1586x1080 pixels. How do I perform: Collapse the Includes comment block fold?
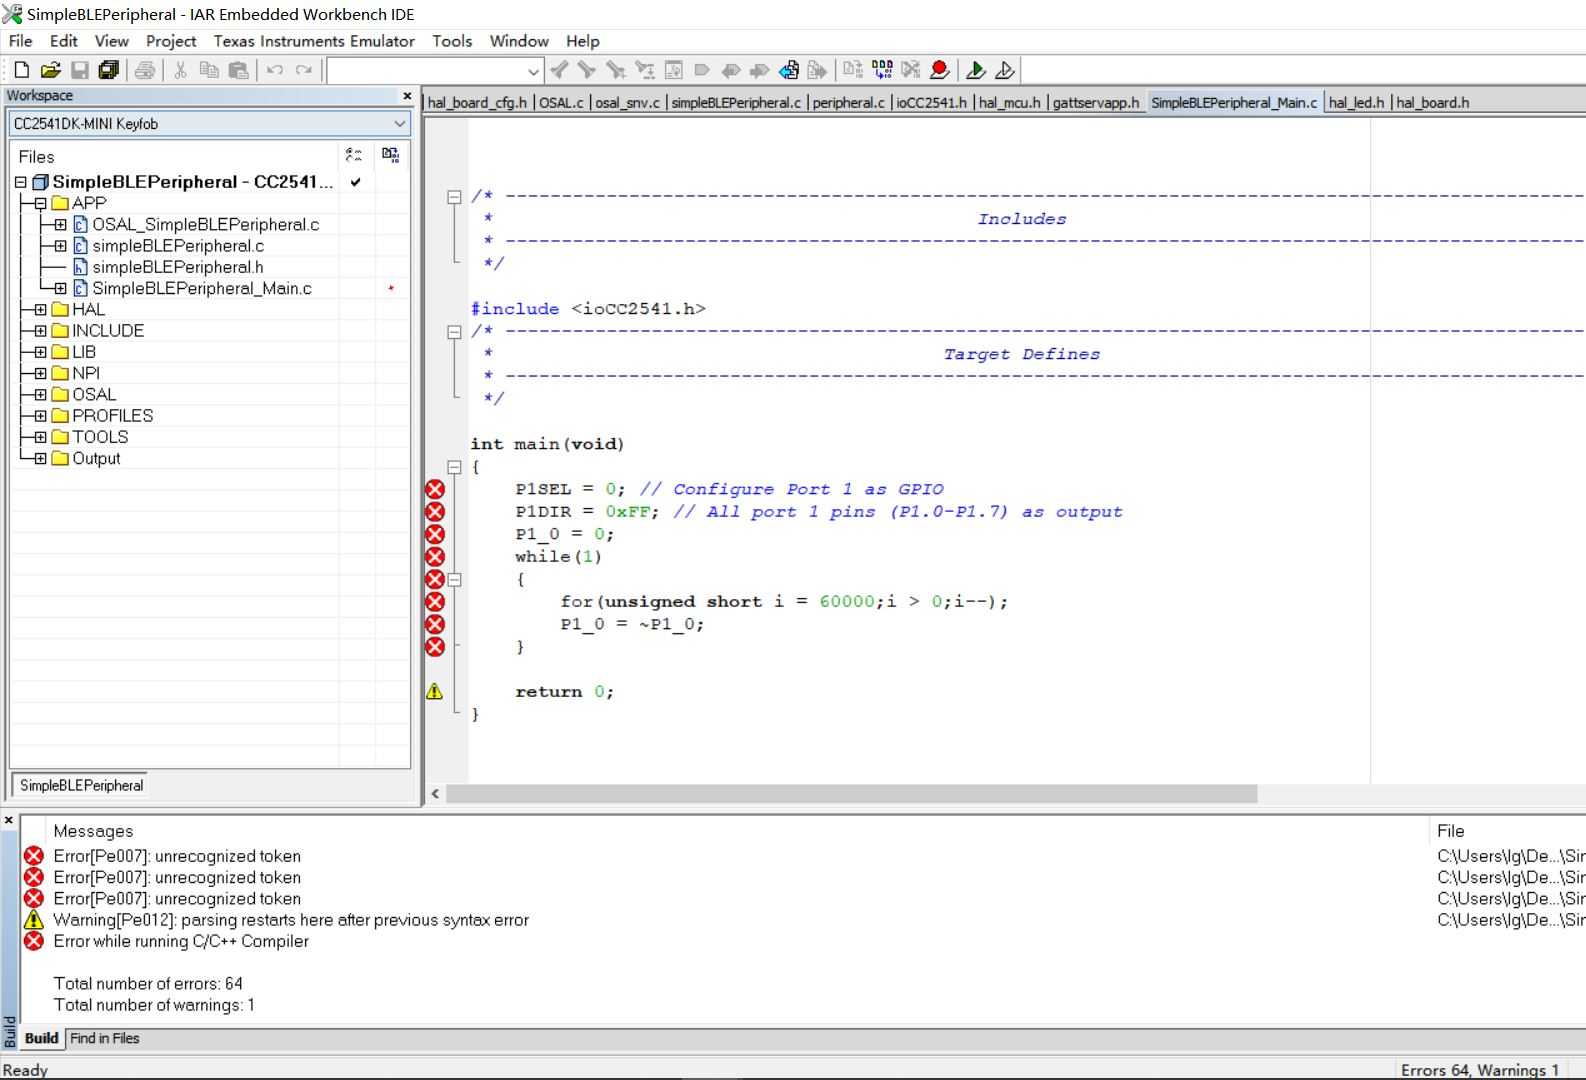click(454, 197)
